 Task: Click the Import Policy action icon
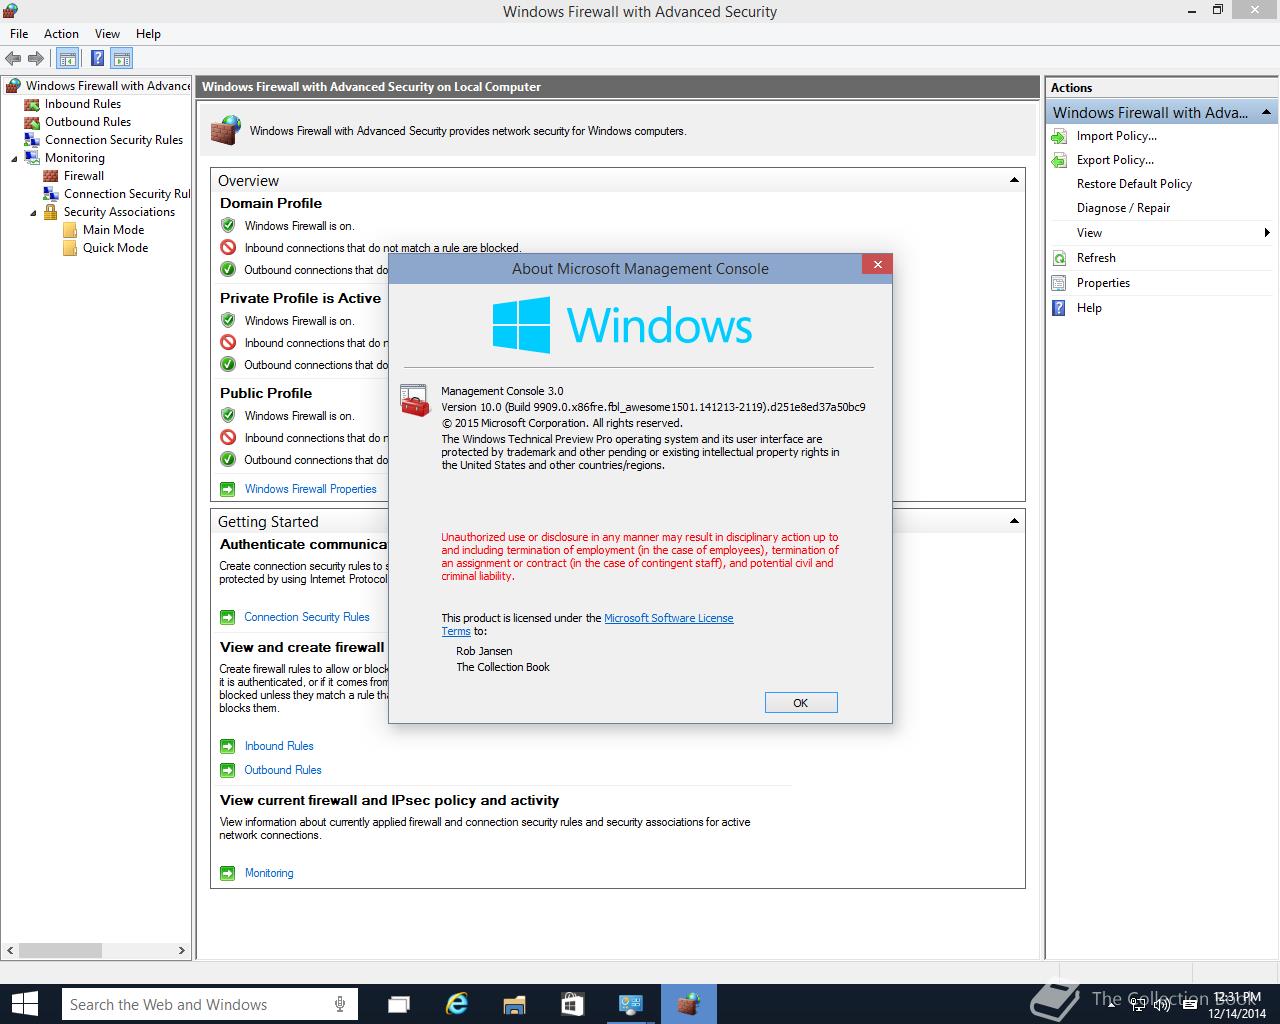point(1059,136)
